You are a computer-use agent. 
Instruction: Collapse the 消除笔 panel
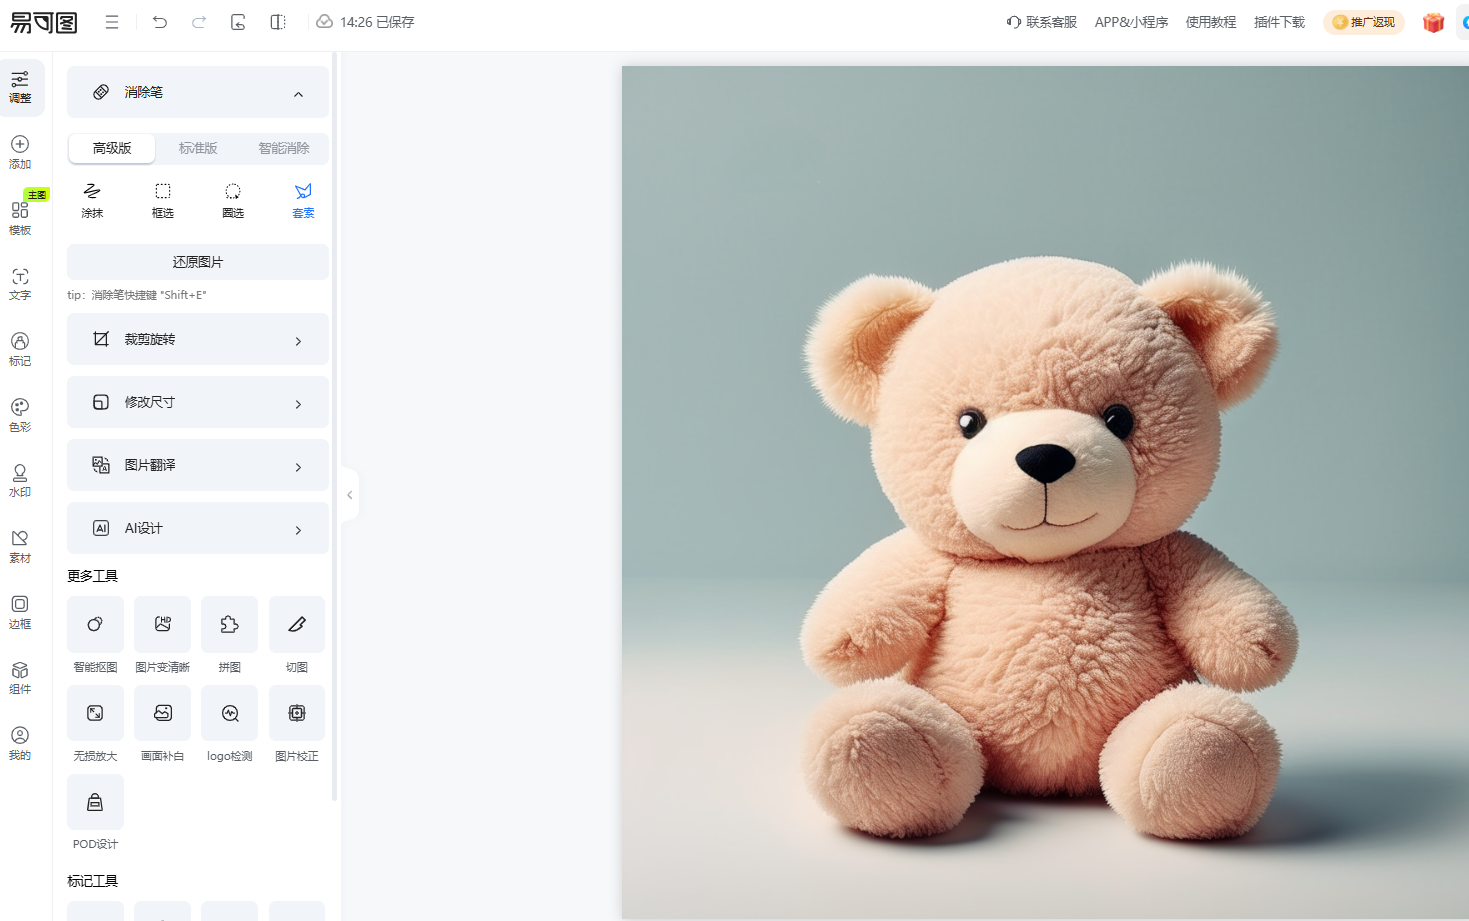[298, 94]
